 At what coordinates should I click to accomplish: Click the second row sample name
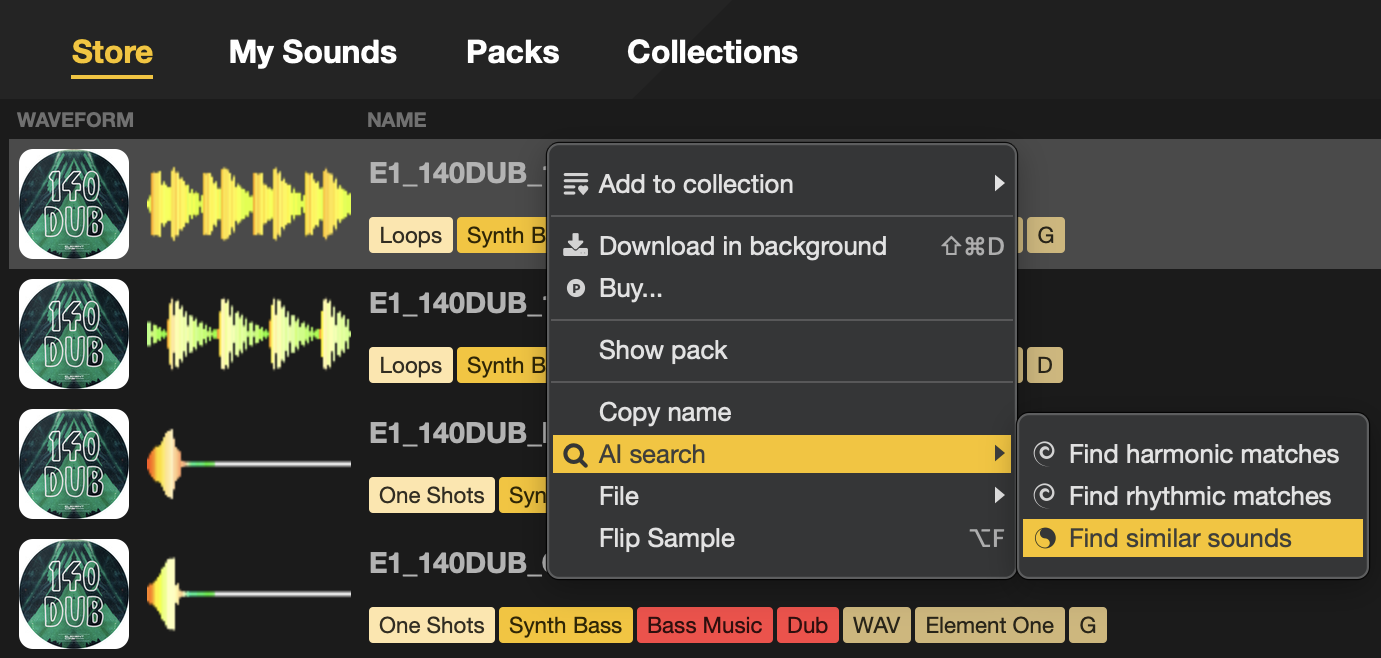459,304
